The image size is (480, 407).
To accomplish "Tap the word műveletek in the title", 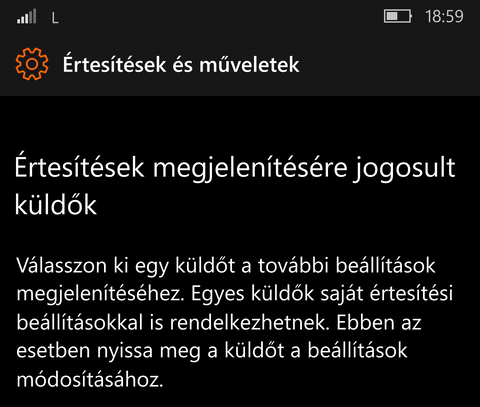I will (x=249, y=64).
